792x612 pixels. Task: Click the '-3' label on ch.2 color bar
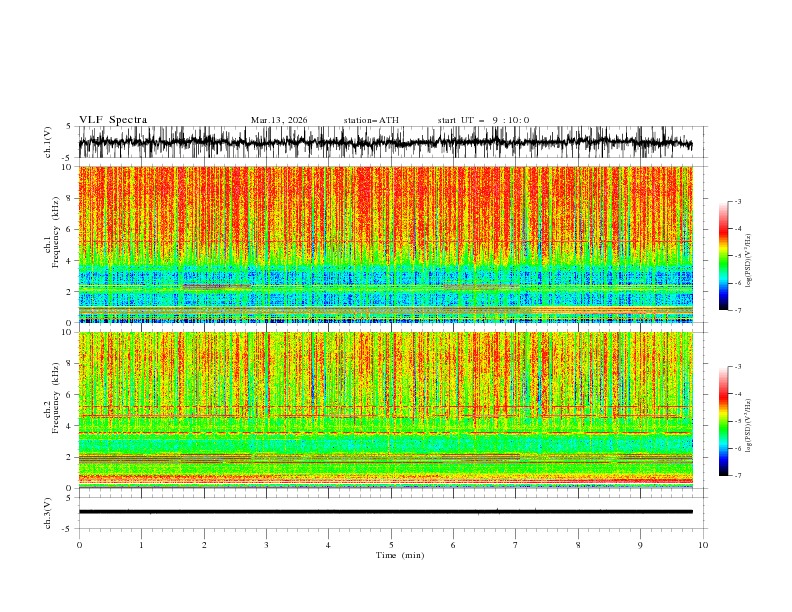(737, 367)
